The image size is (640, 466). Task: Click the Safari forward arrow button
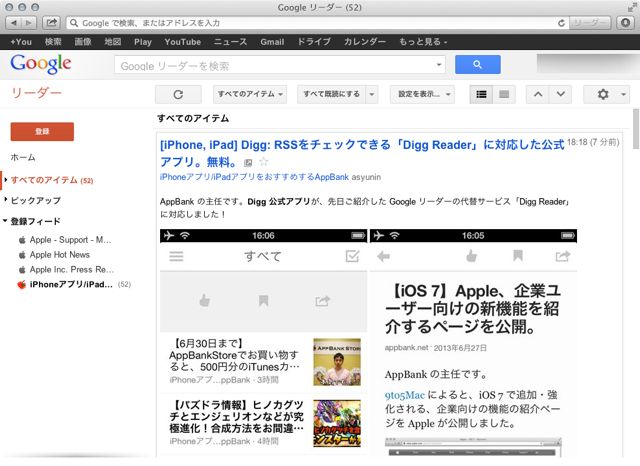tap(29, 23)
